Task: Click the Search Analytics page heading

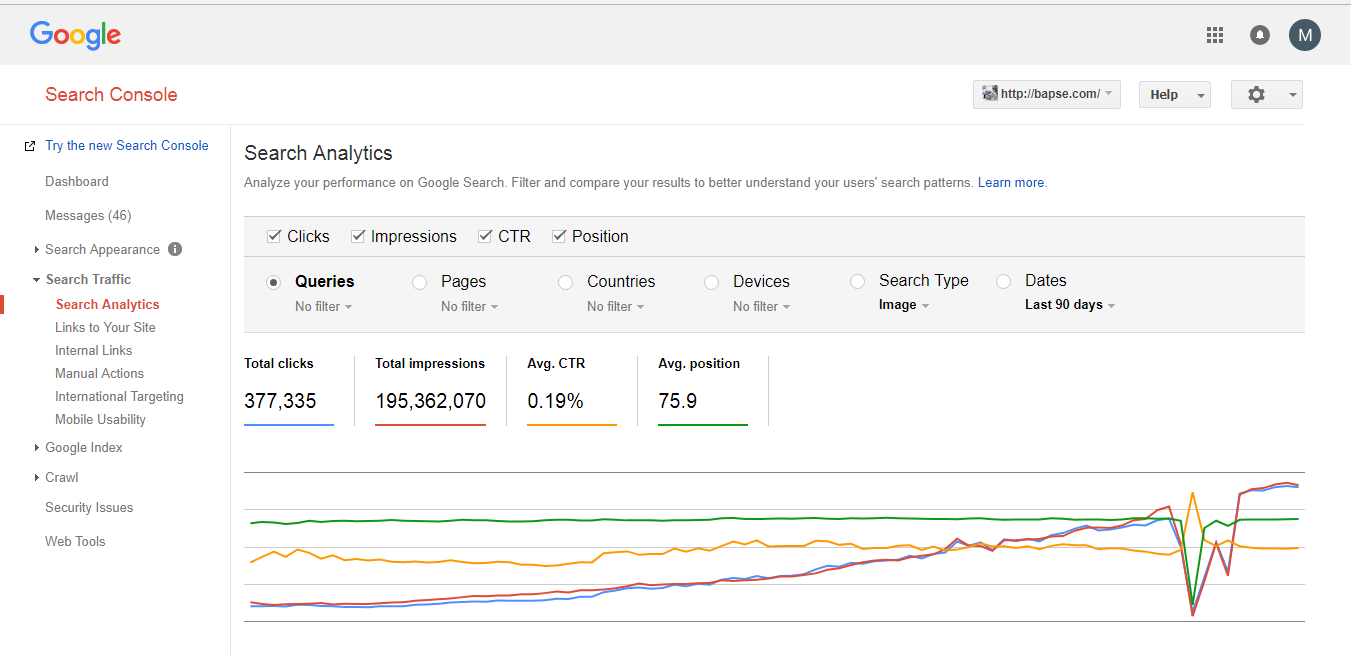Action: click(318, 154)
